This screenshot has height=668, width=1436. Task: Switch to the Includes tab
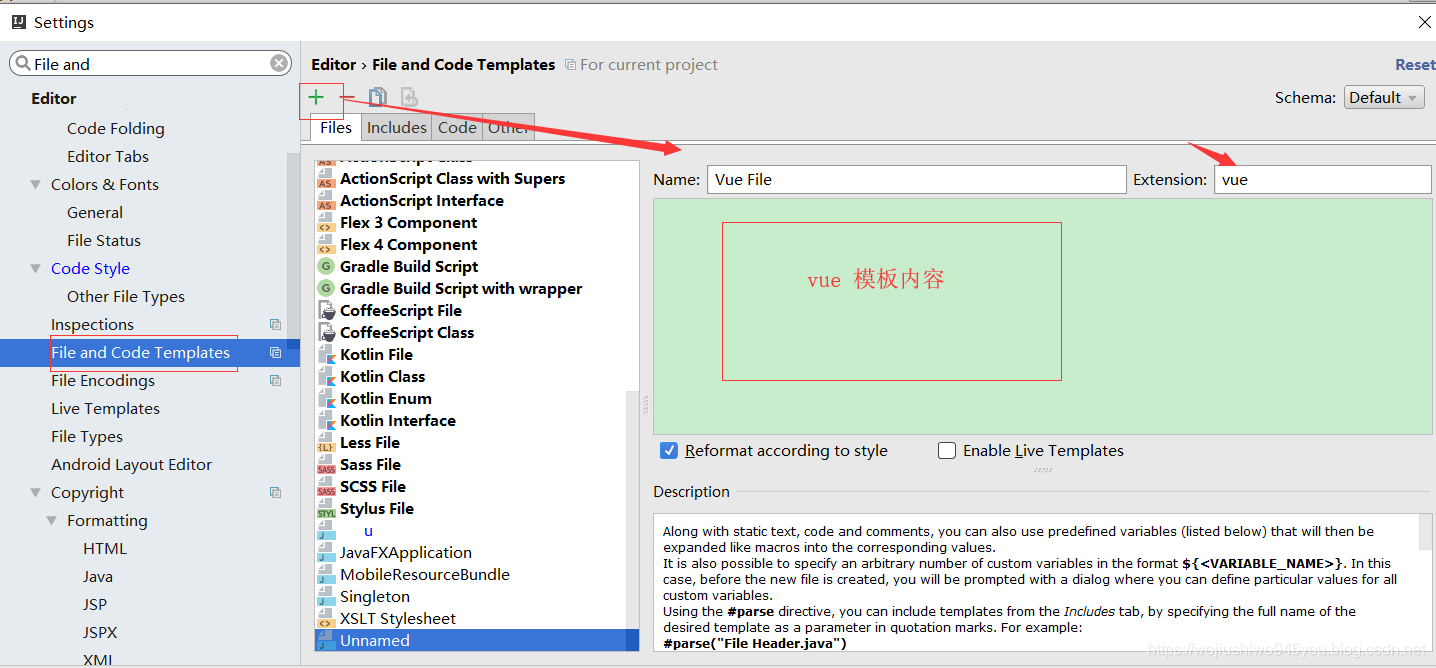(x=396, y=127)
